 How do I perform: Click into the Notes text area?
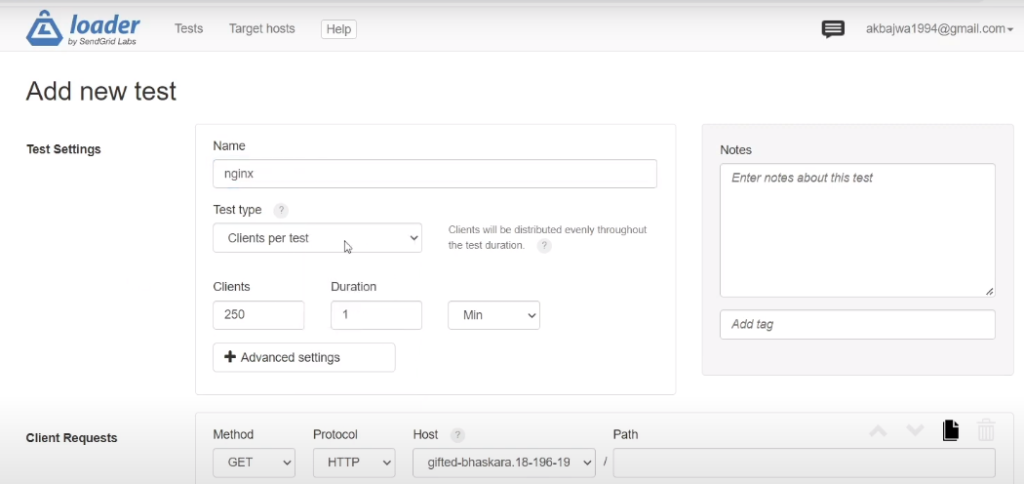(857, 230)
